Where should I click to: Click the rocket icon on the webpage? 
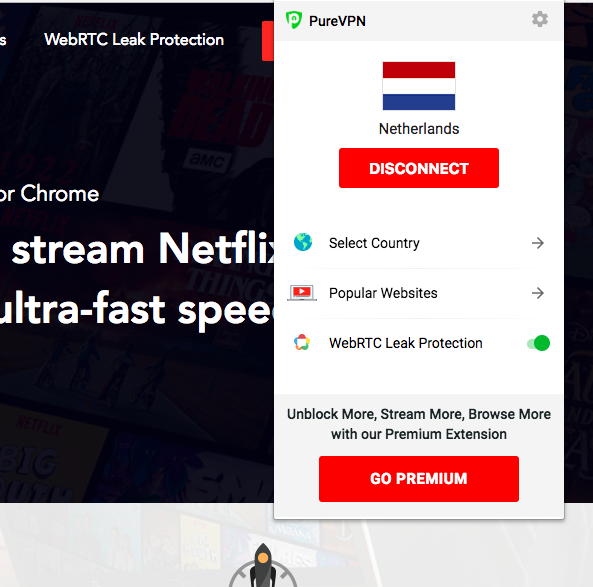click(x=263, y=565)
